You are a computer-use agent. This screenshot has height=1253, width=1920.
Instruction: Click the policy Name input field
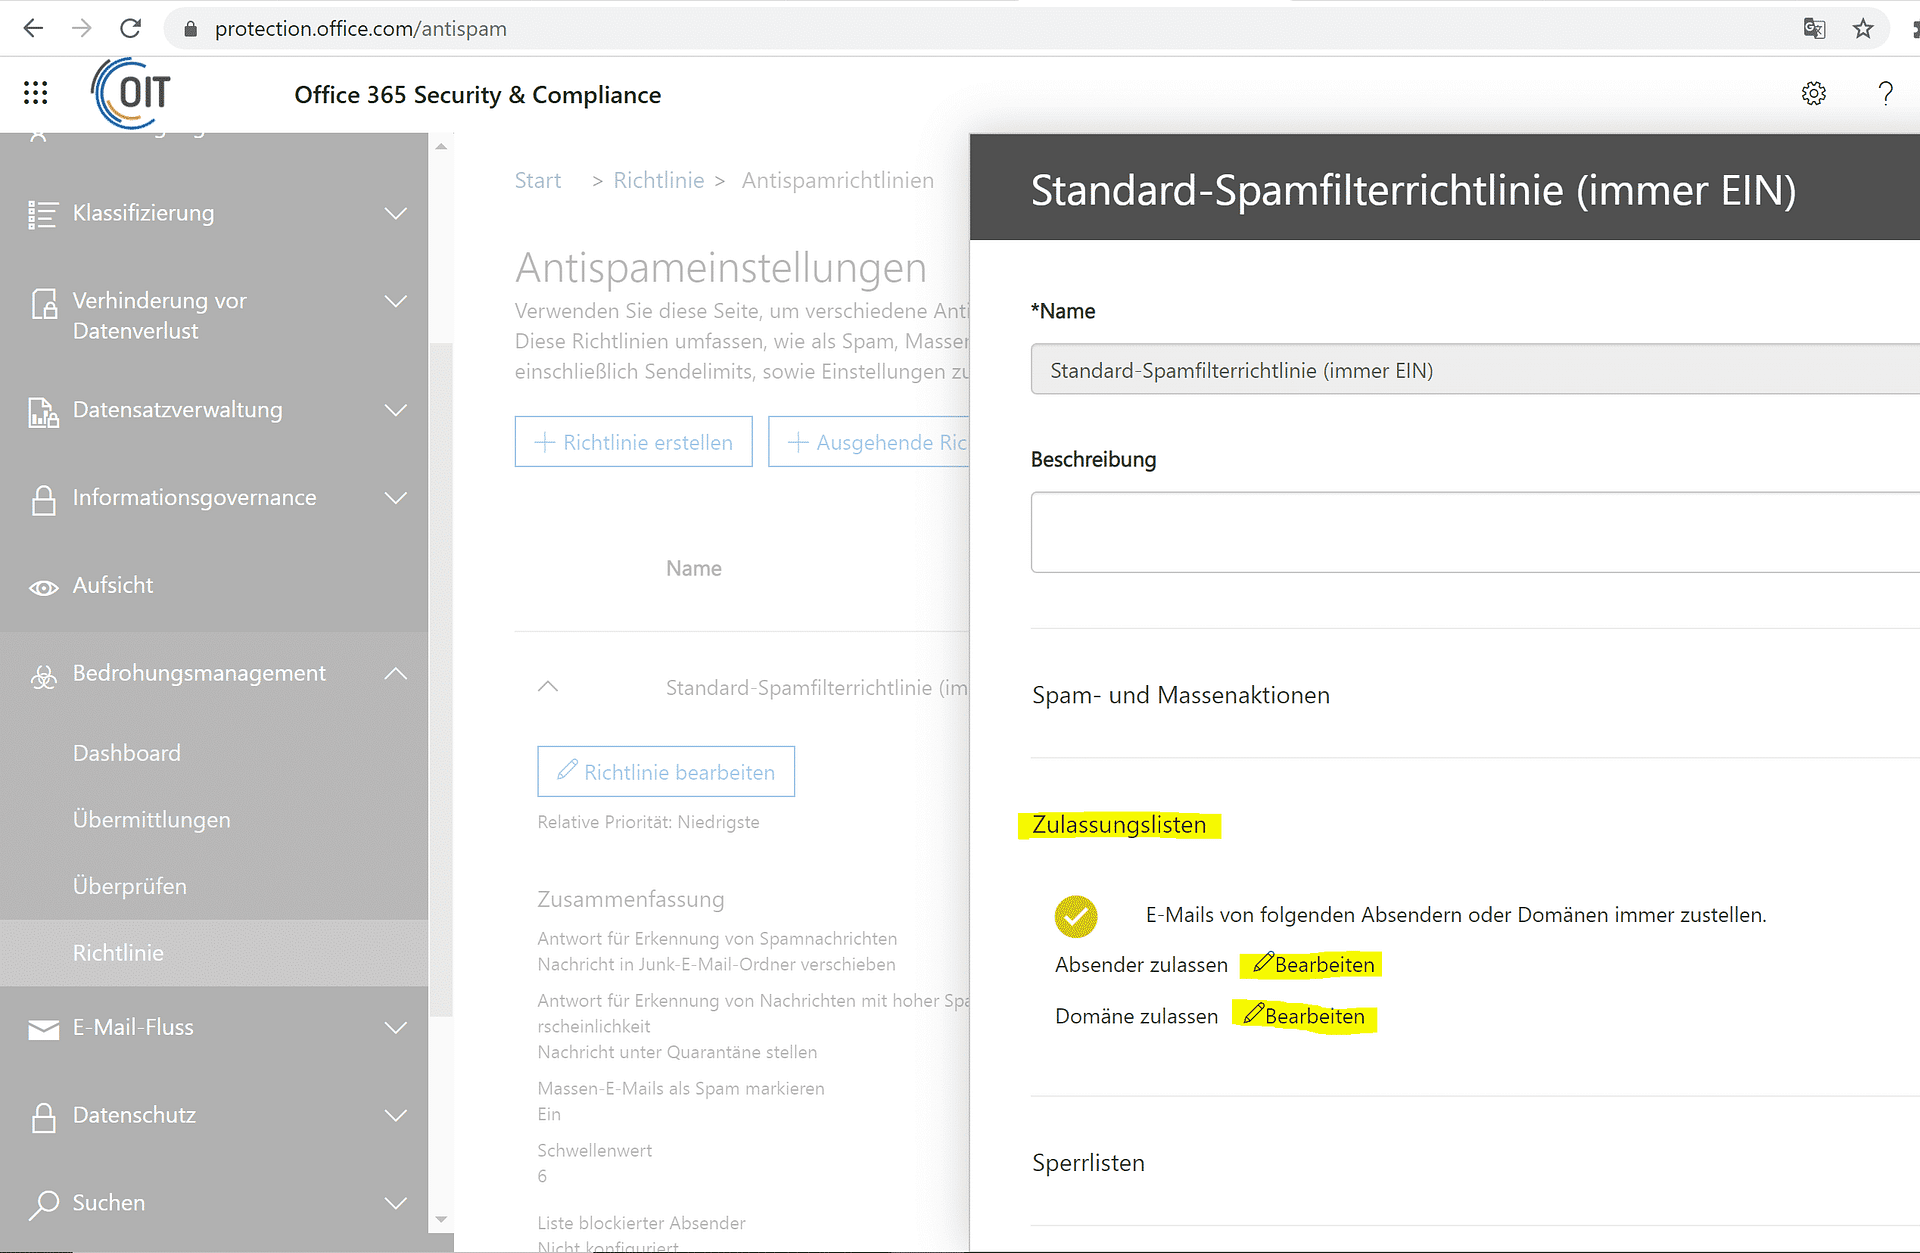(x=1475, y=370)
